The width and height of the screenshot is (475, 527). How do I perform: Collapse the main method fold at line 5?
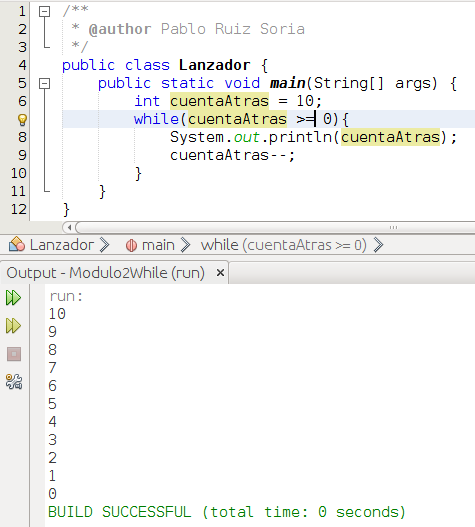(x=44, y=83)
